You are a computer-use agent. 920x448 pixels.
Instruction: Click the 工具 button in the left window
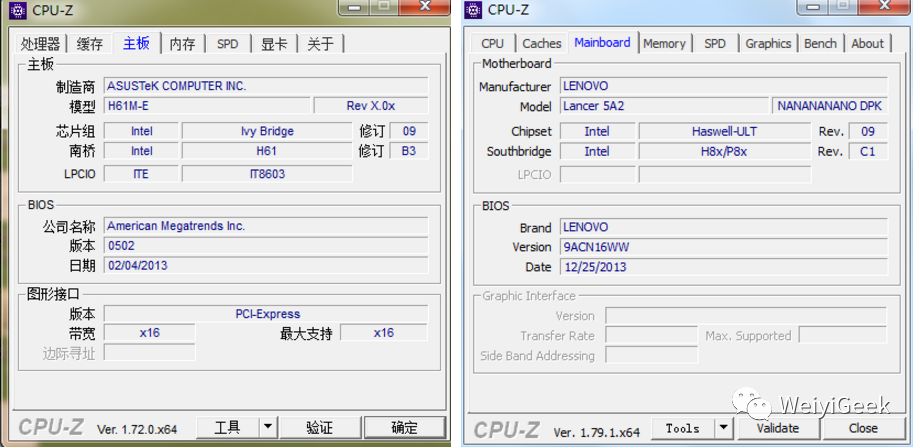[227, 427]
